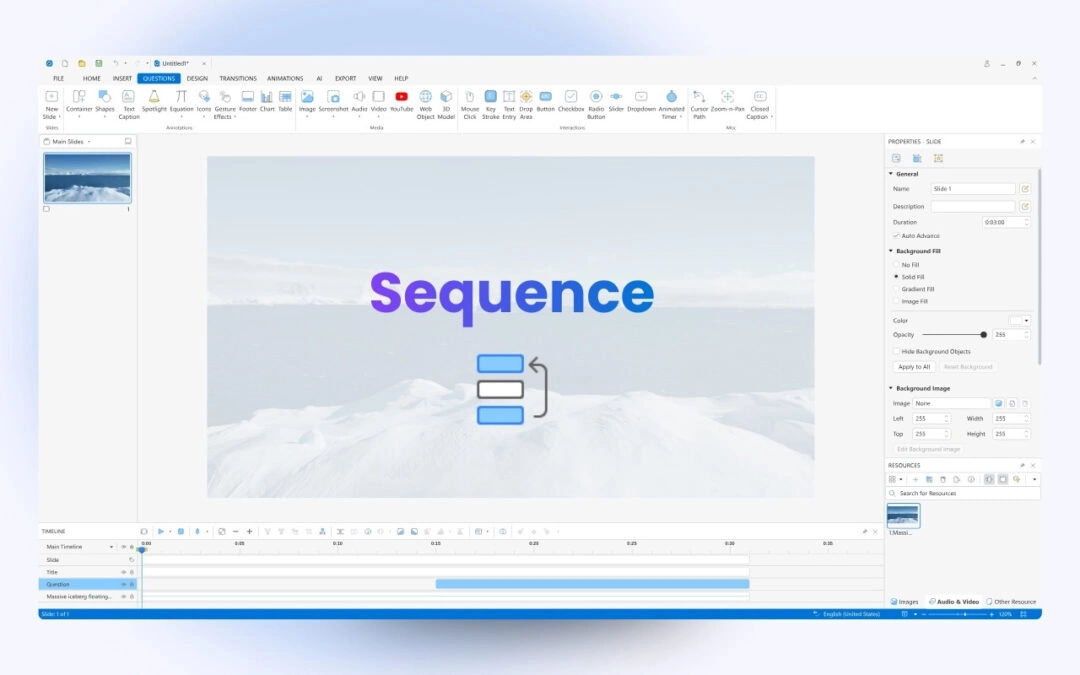The image size is (1080, 675).
Task: Add a Key Stroke interaction
Action: (x=490, y=105)
